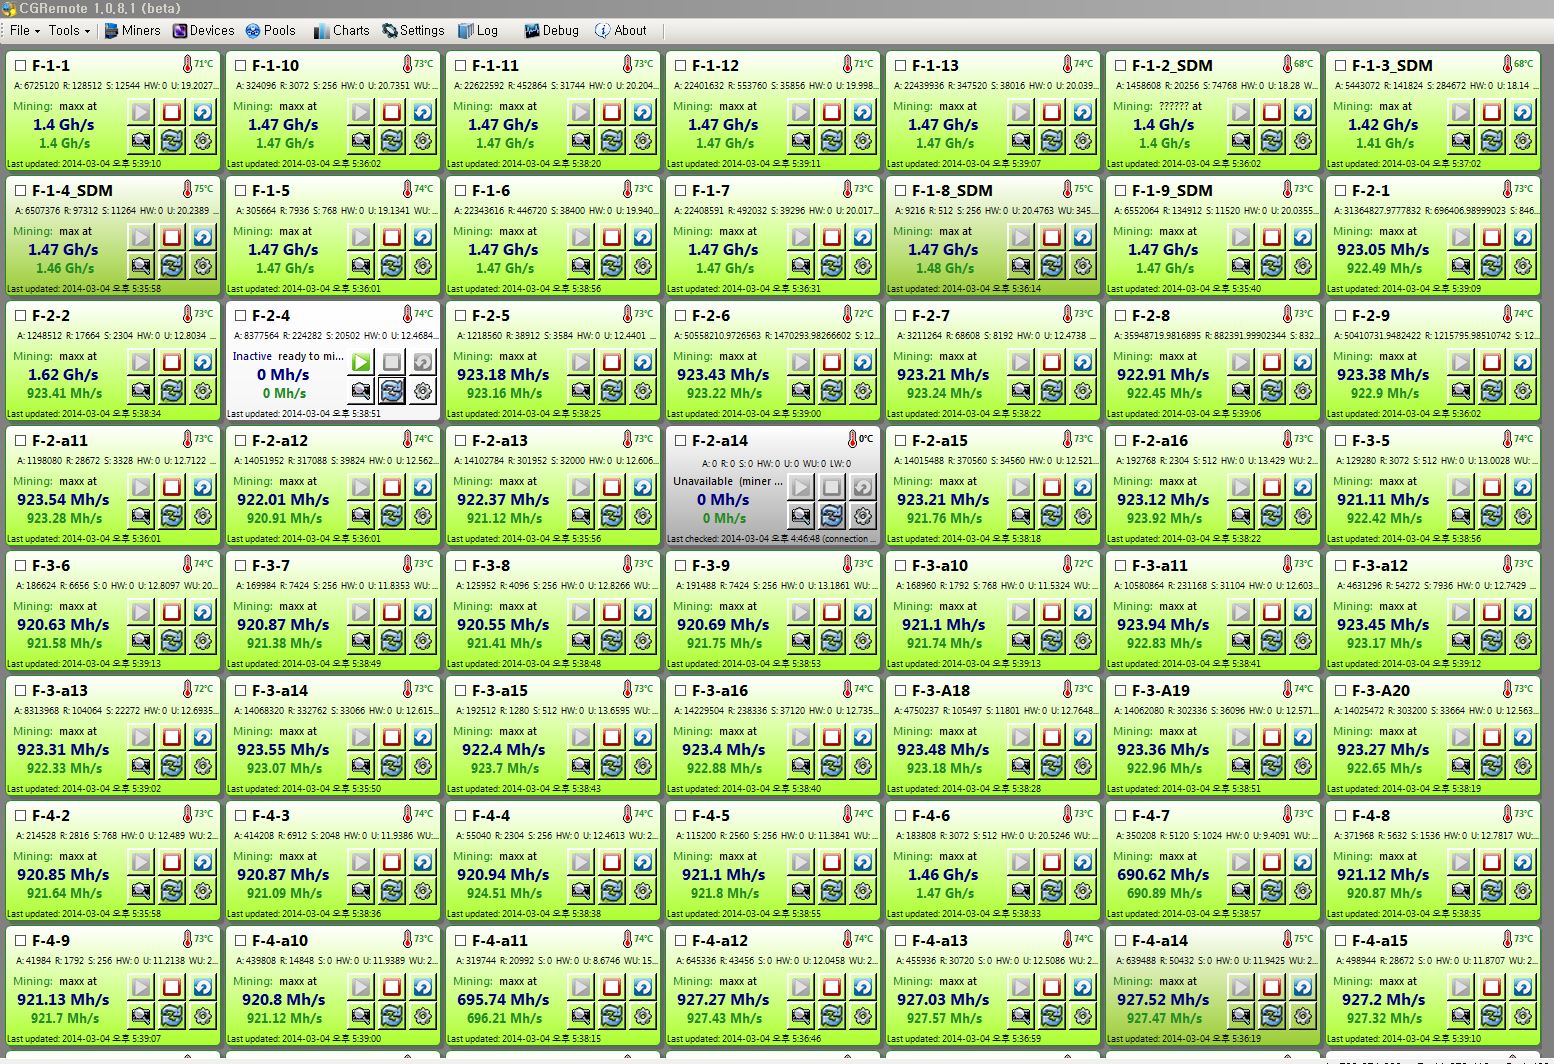Restart miner F-1-10 with blue arrow icon
Image resolution: width=1554 pixels, height=1064 pixels.
[x=423, y=112]
